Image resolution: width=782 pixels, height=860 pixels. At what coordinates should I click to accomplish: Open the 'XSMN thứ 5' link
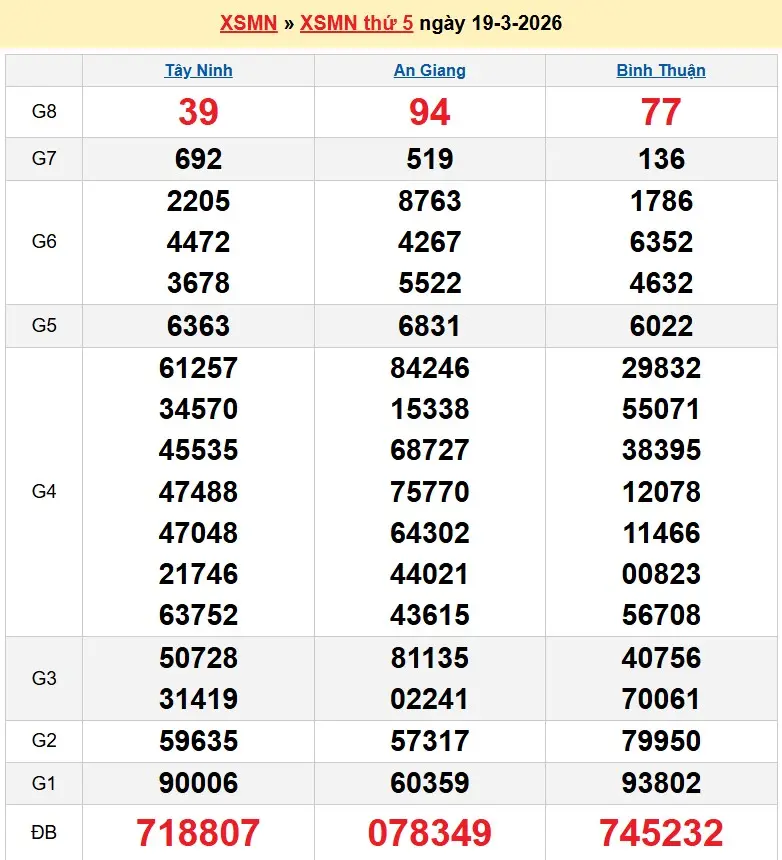[356, 23]
